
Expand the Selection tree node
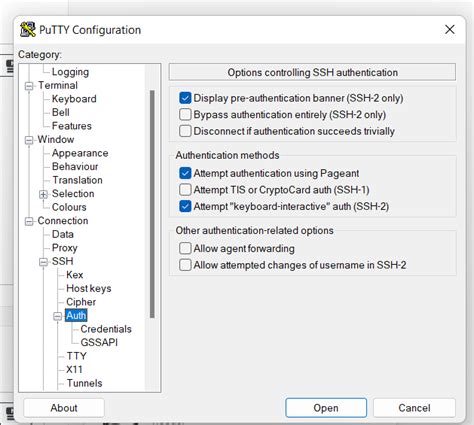point(43,194)
